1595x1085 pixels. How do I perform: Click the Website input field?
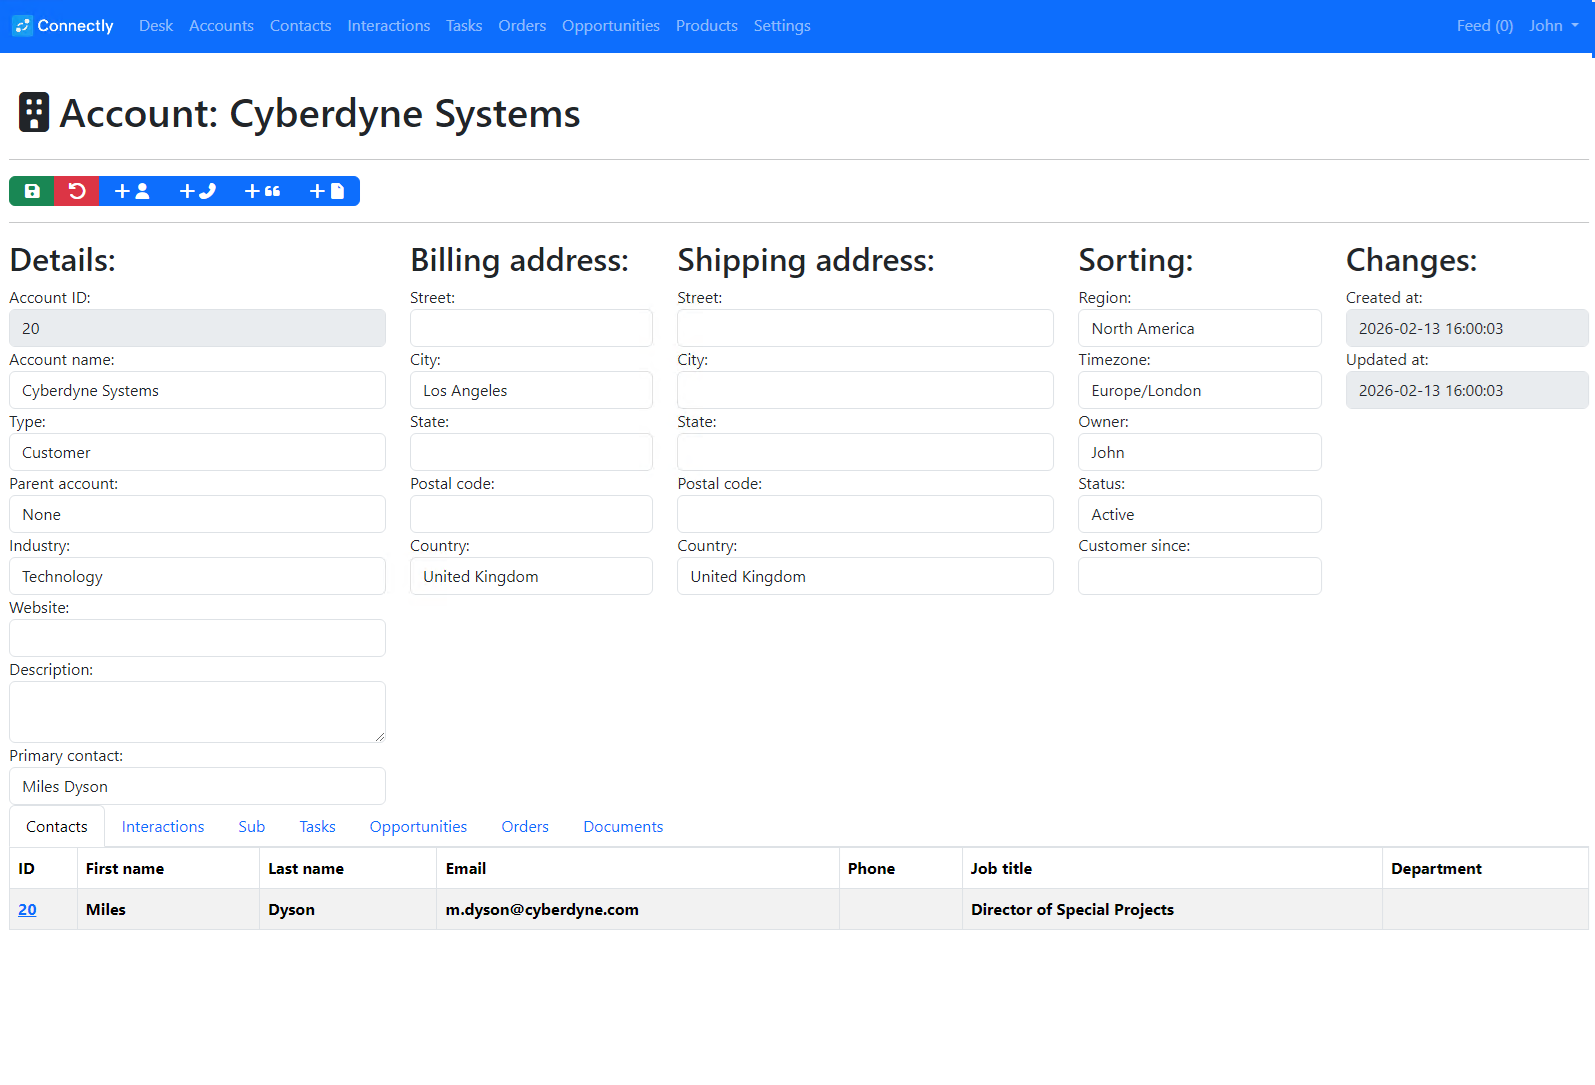tap(197, 638)
